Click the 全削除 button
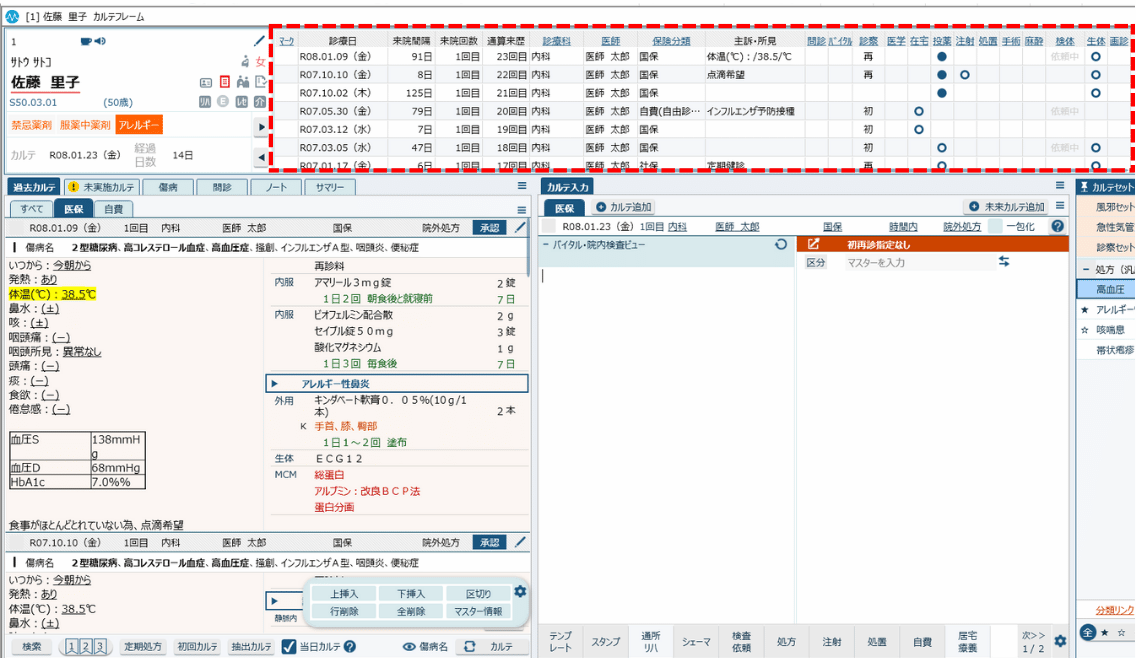1136x658 pixels. (411, 611)
